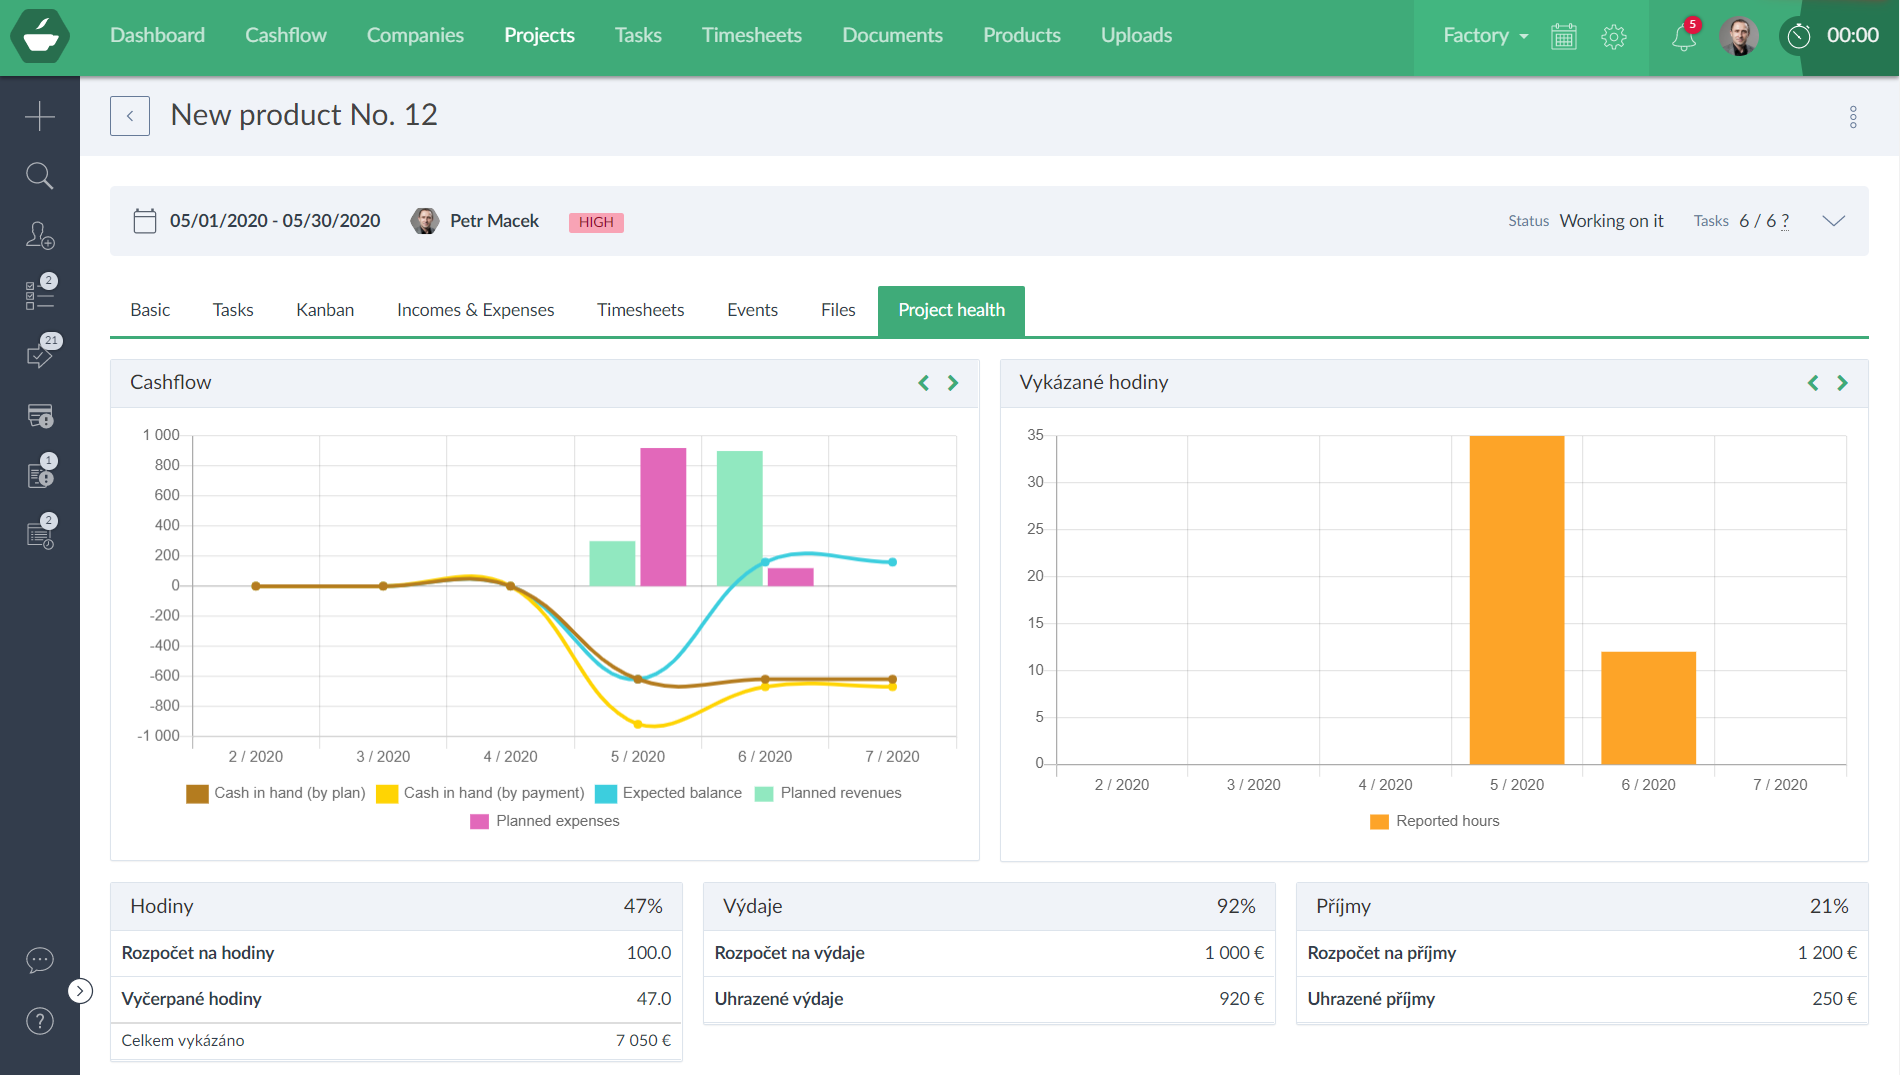Screen dimensions: 1900x1075
Task: Show next period in Cashflow chart
Action: point(953,383)
